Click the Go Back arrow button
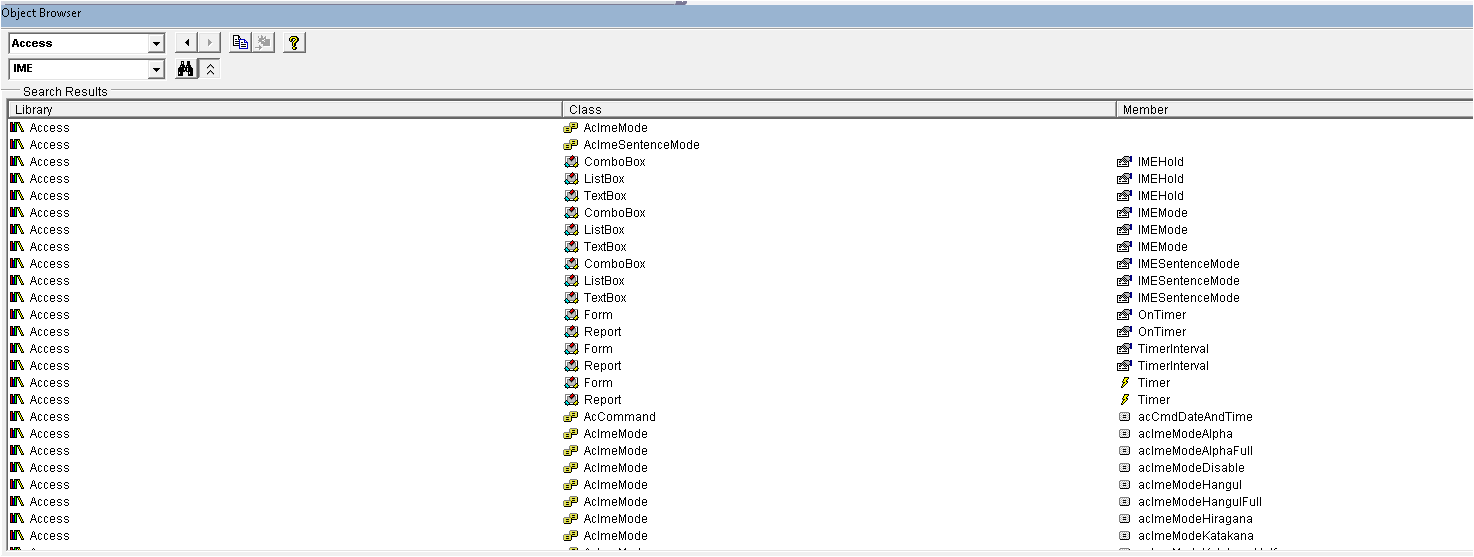Image resolution: width=1474 pixels, height=557 pixels. pyautogui.click(x=186, y=43)
